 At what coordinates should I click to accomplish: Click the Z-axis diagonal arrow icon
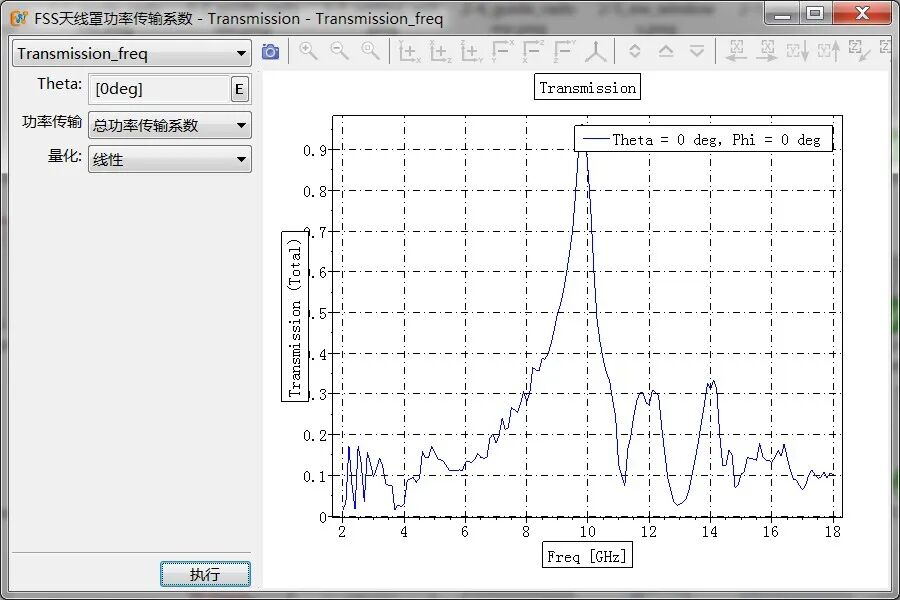[859, 51]
